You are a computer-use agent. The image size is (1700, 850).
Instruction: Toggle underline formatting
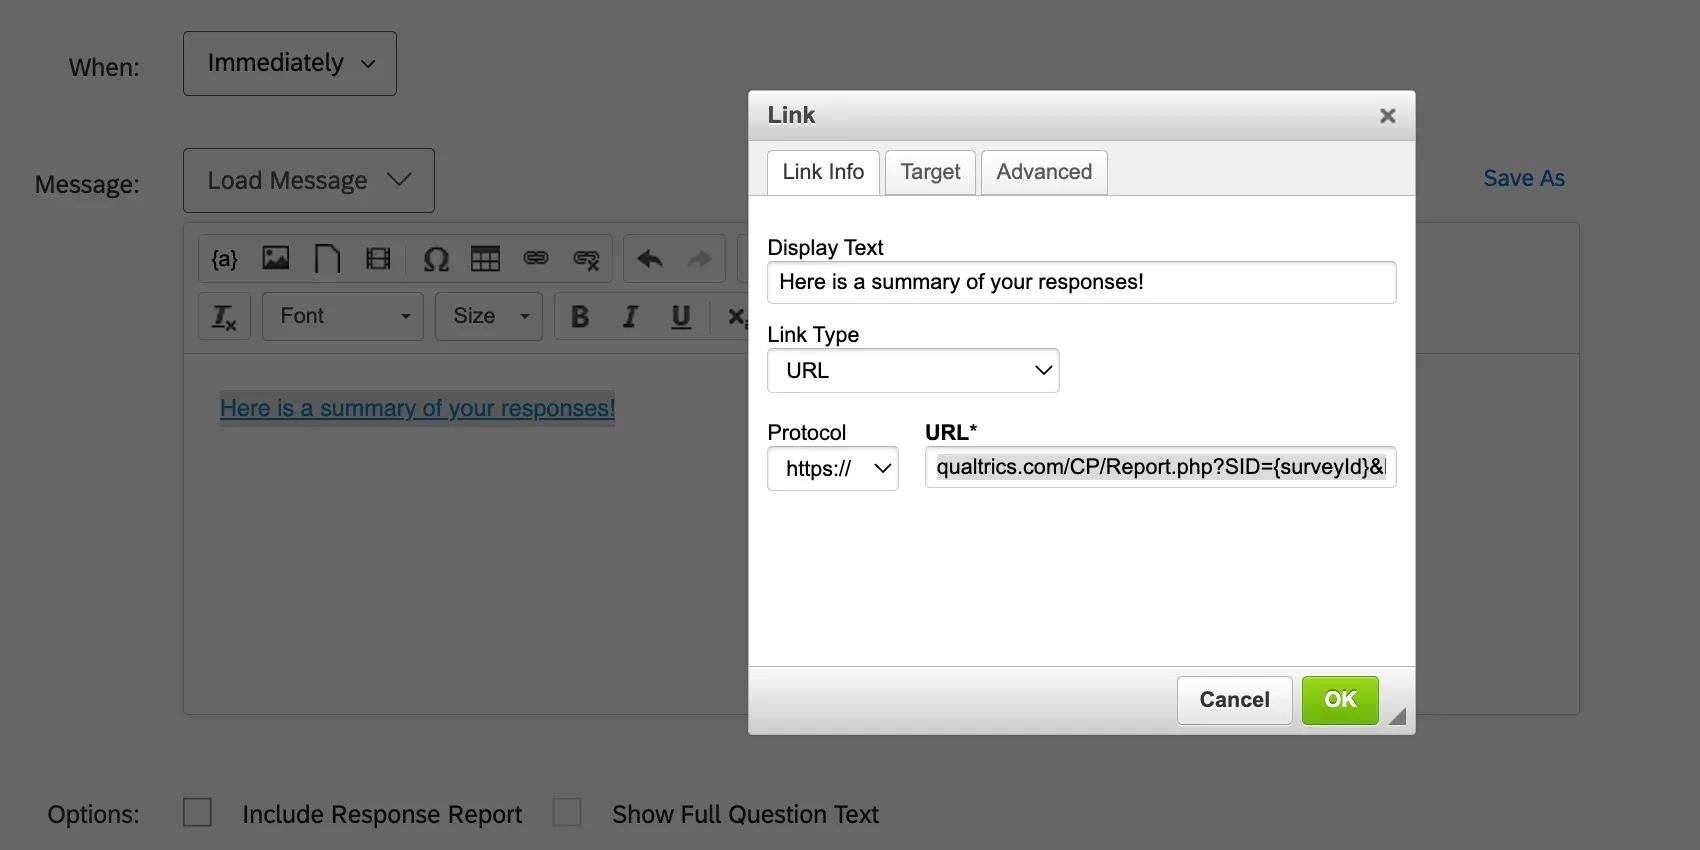coord(681,317)
